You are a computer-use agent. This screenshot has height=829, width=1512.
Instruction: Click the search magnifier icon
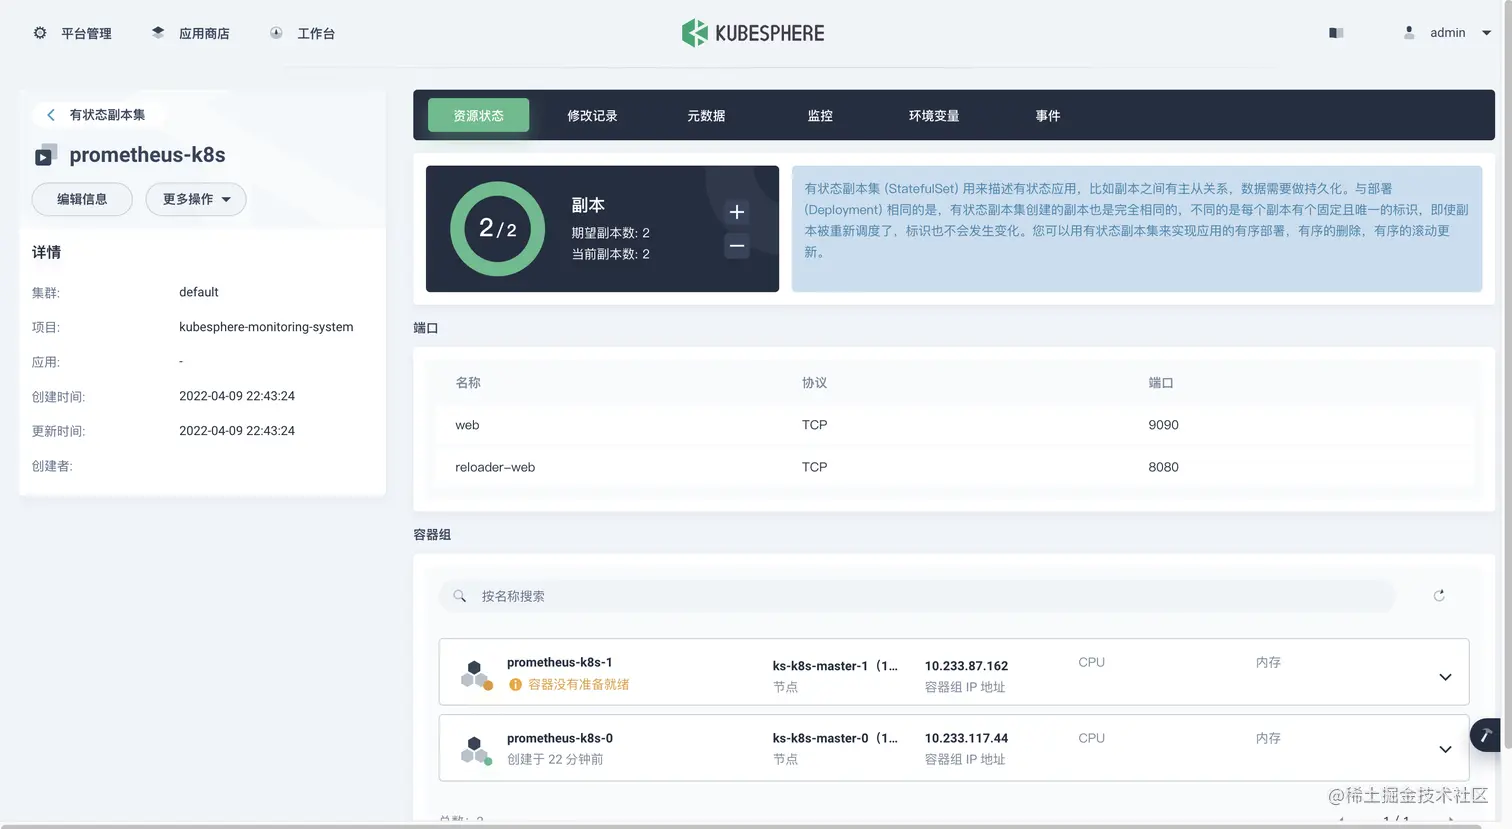[460, 596]
